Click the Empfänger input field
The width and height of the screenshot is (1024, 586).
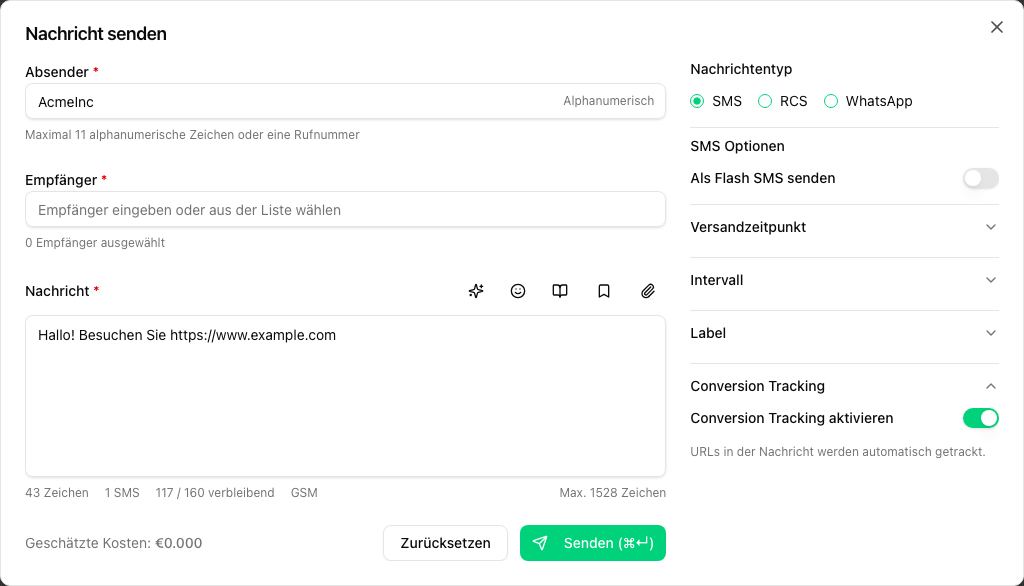[x=345, y=209]
